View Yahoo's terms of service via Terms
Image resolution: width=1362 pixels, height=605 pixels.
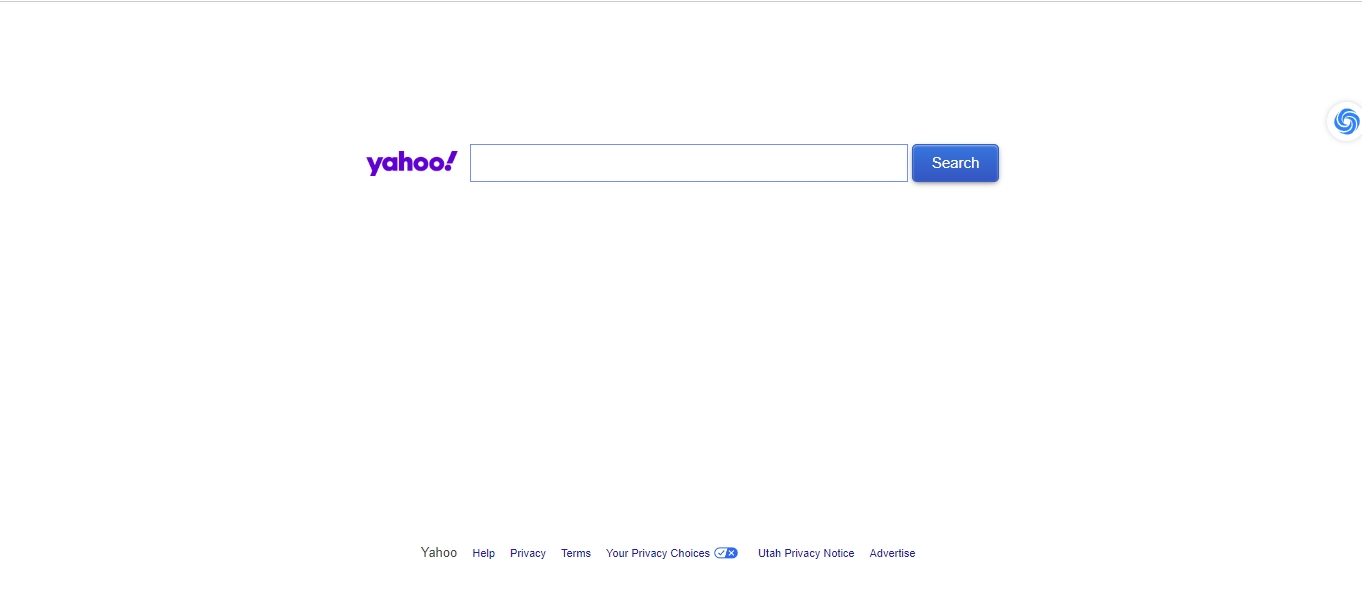[576, 553]
